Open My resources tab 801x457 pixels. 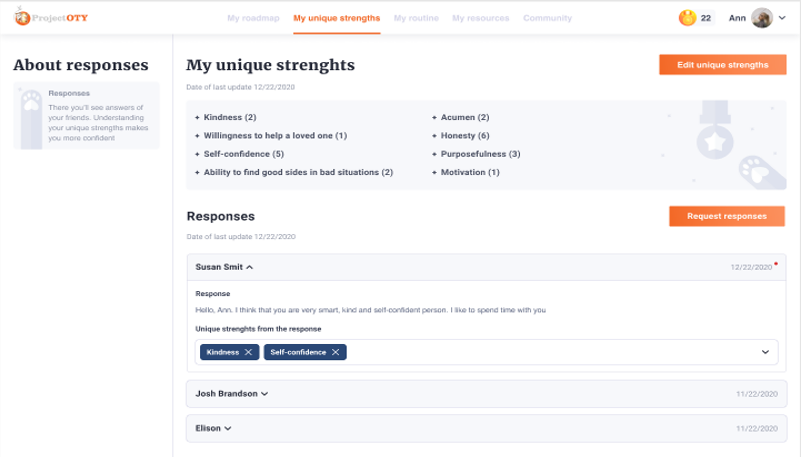tap(481, 18)
